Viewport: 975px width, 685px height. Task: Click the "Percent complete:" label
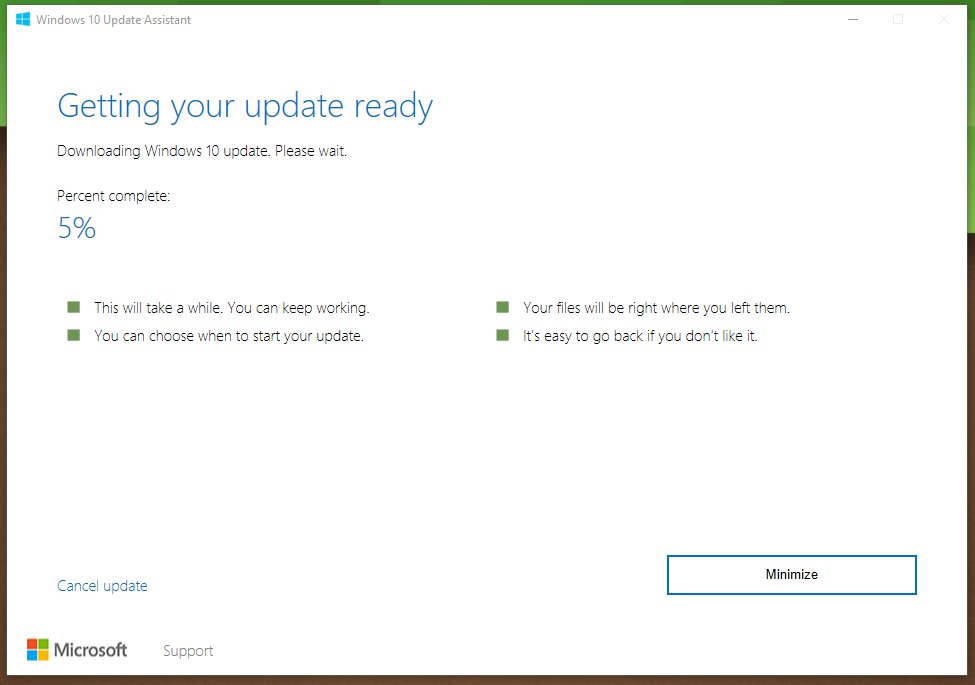coord(113,196)
